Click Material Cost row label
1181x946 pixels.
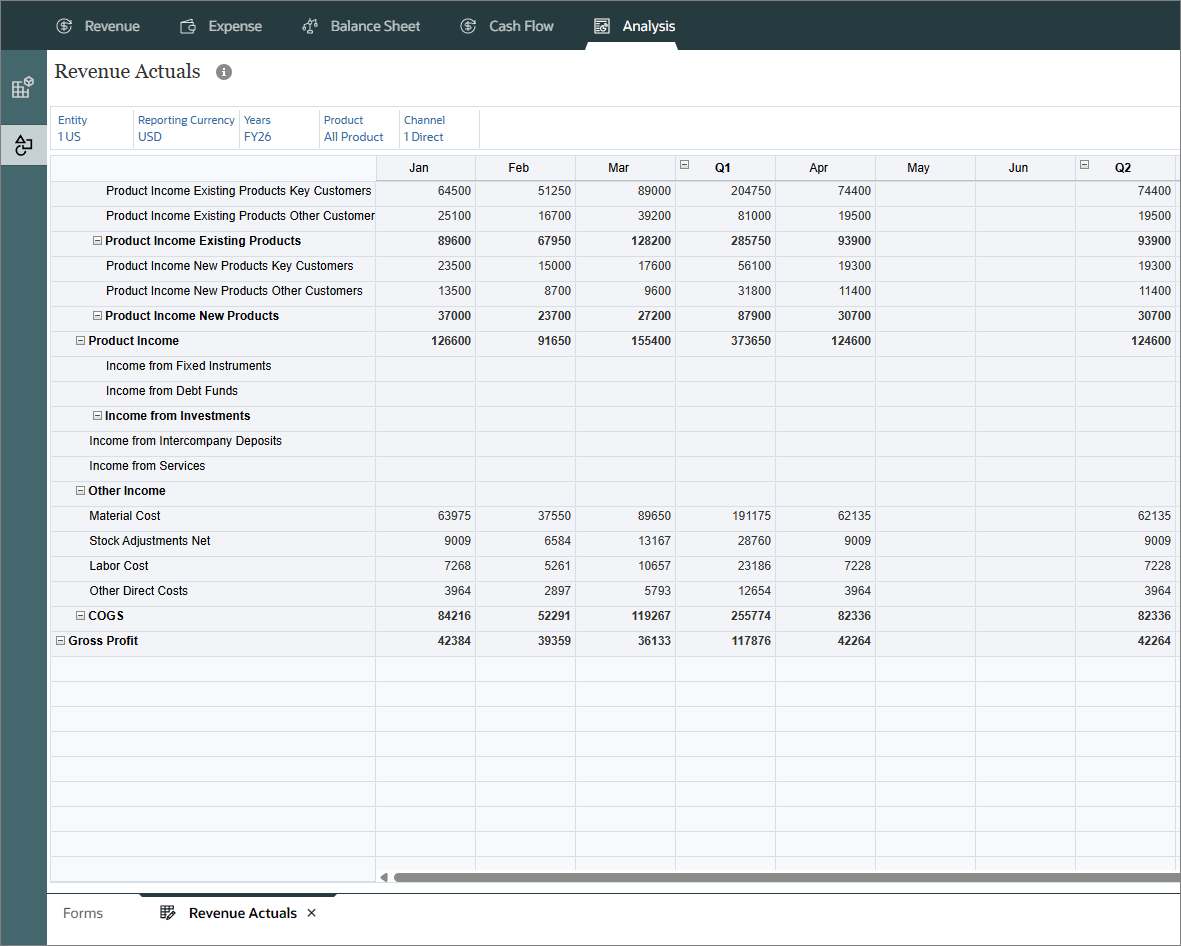point(125,516)
